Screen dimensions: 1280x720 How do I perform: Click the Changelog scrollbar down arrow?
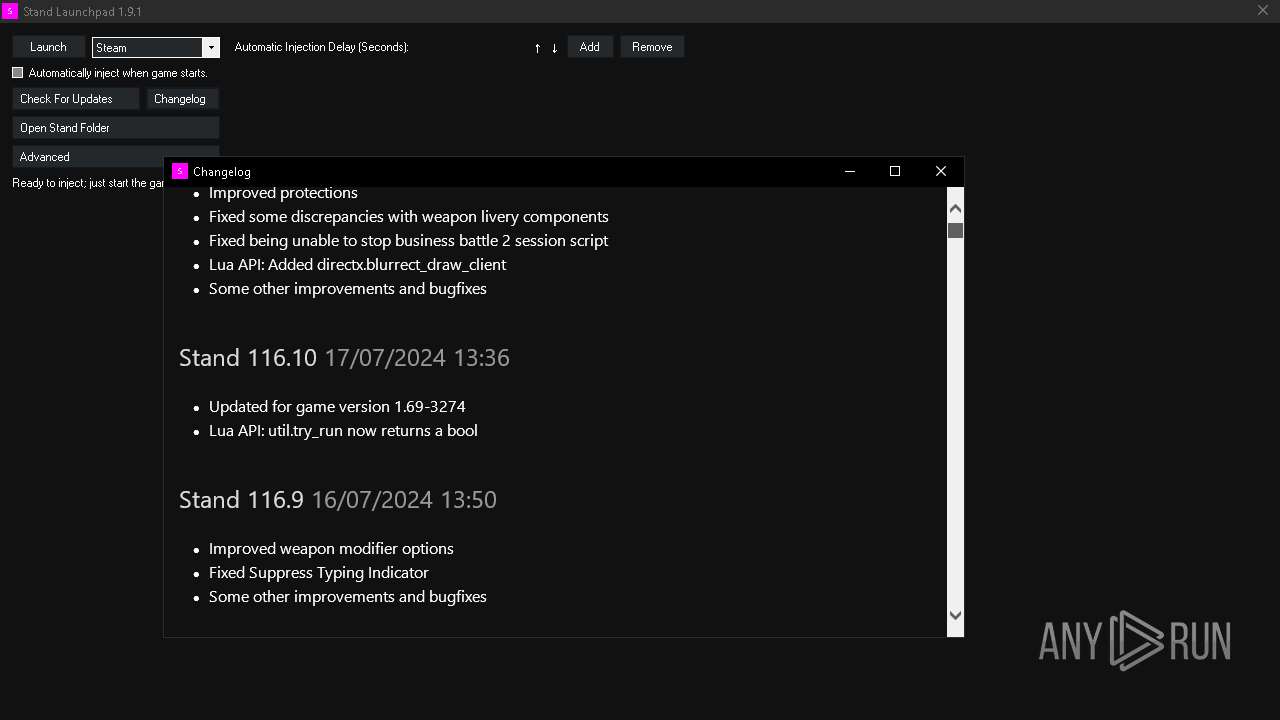coord(955,616)
